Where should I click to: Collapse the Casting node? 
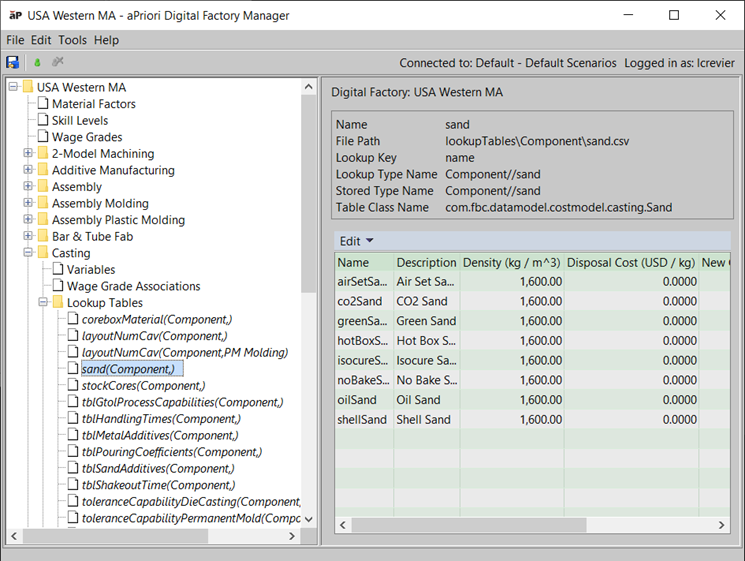(28, 253)
